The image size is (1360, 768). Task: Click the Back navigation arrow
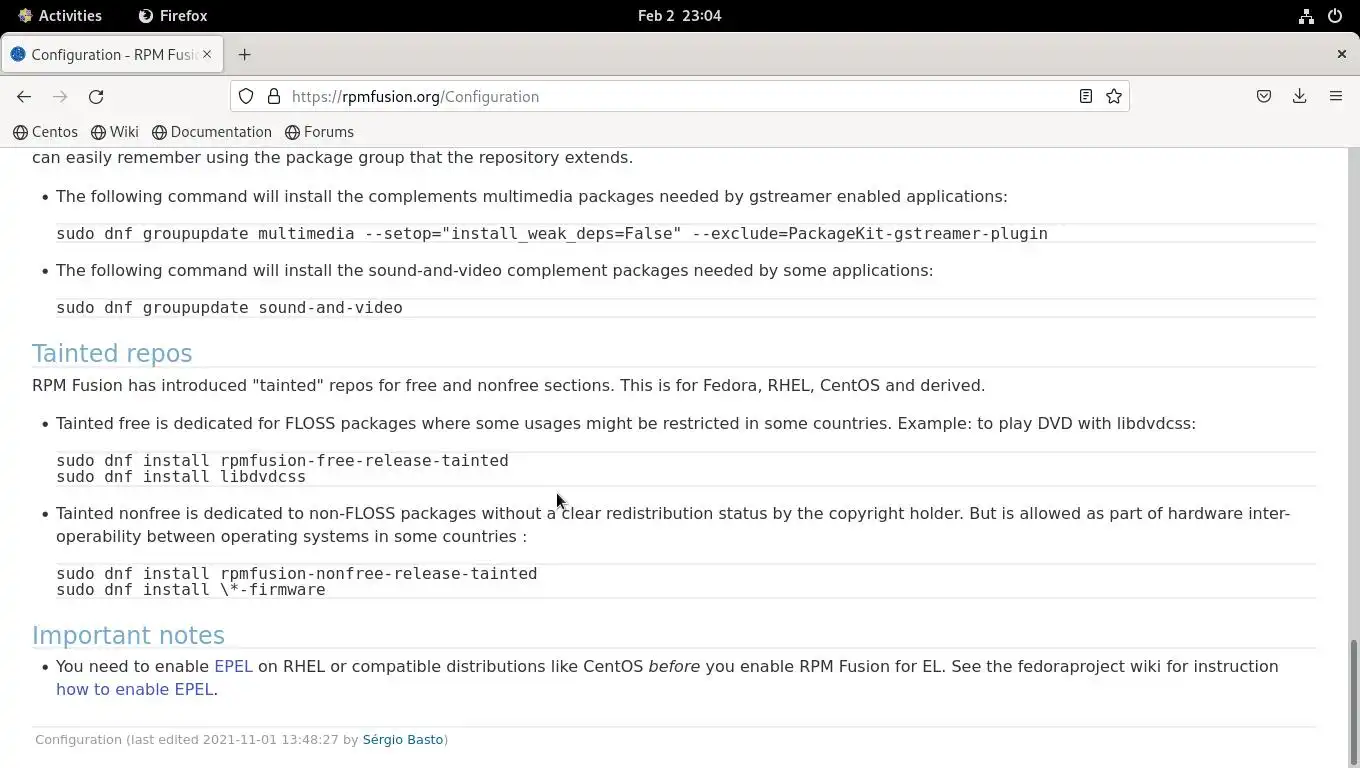coord(24,97)
